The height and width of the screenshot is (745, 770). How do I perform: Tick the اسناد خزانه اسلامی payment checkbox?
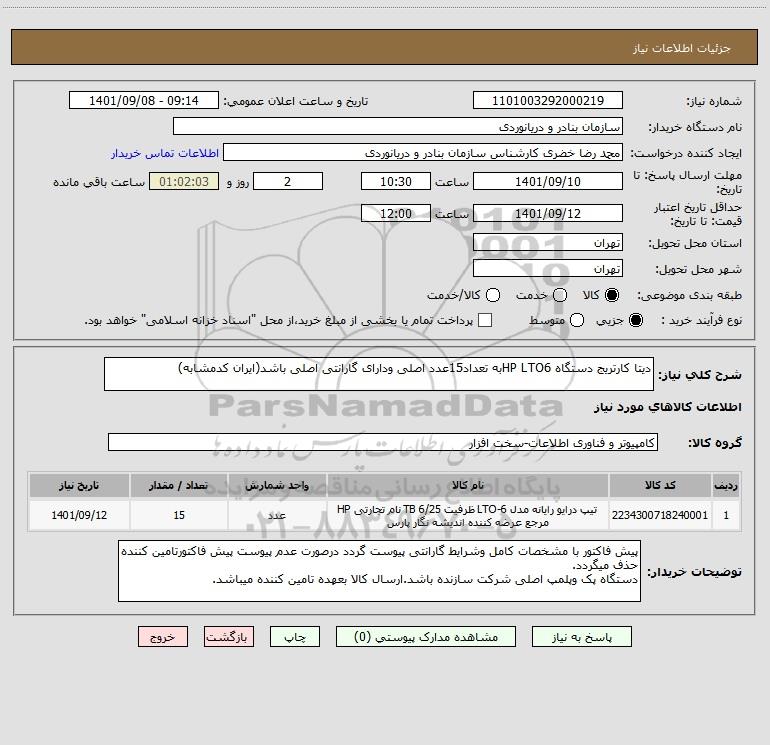tap(485, 320)
